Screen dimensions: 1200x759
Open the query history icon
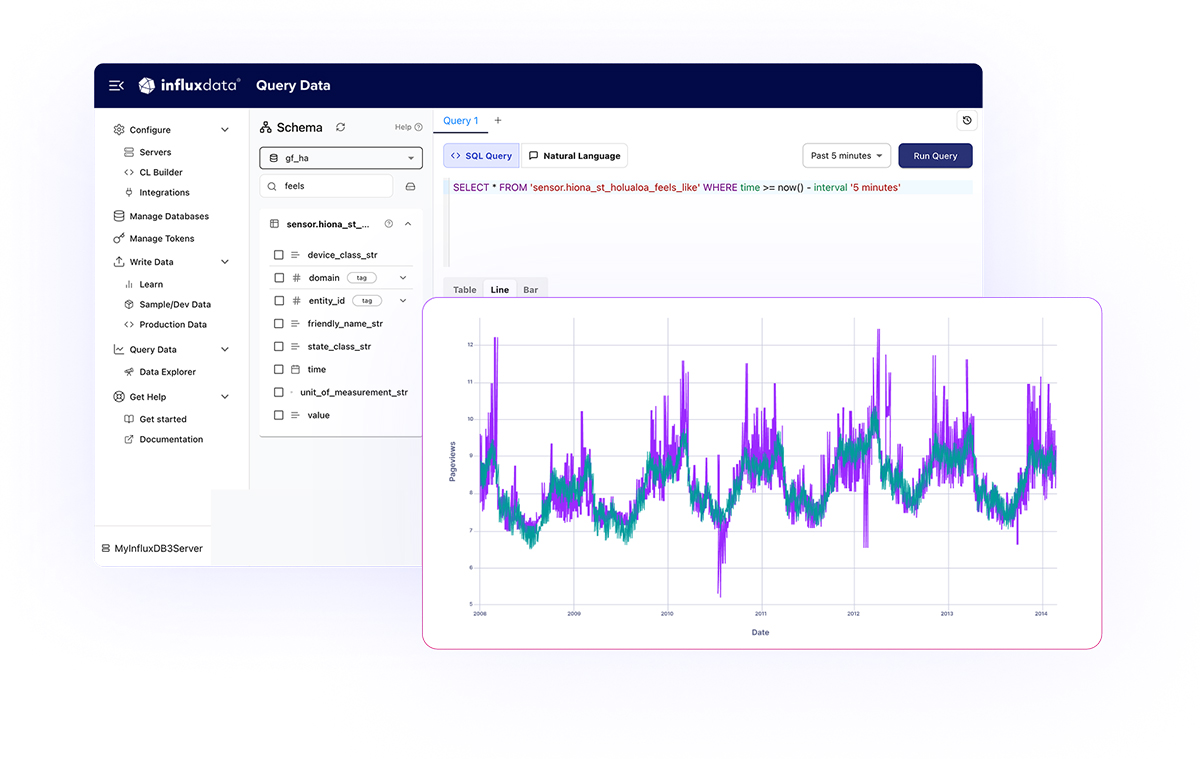click(x=966, y=121)
